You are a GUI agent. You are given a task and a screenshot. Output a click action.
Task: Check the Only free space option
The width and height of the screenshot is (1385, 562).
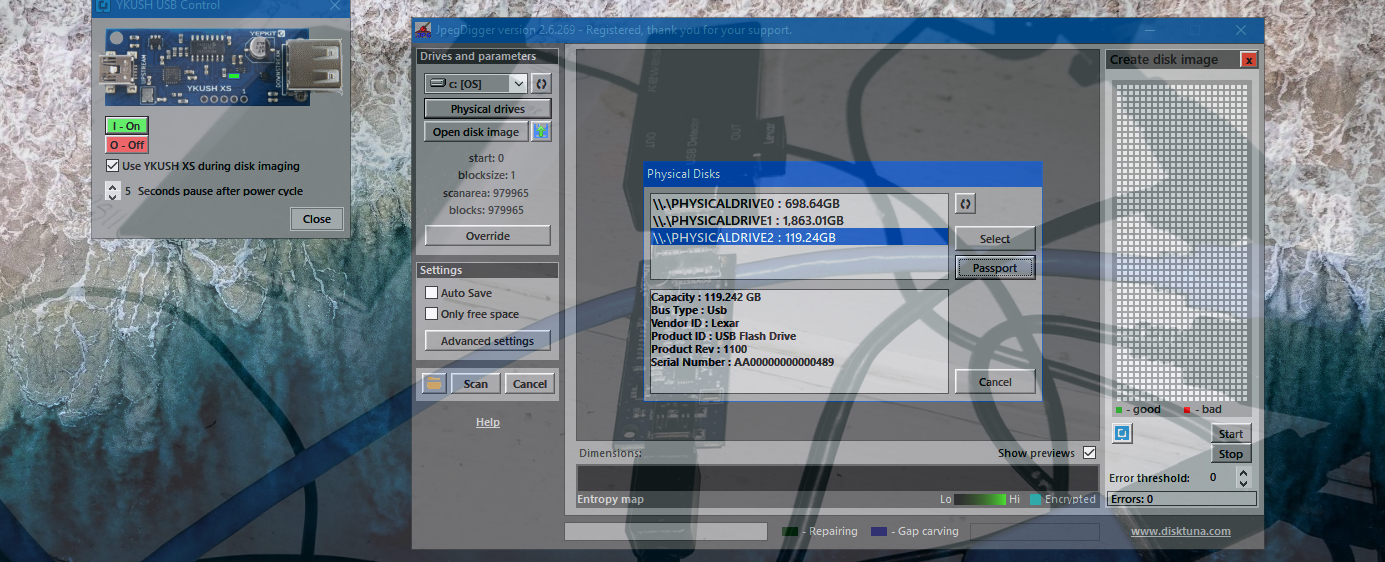(432, 314)
